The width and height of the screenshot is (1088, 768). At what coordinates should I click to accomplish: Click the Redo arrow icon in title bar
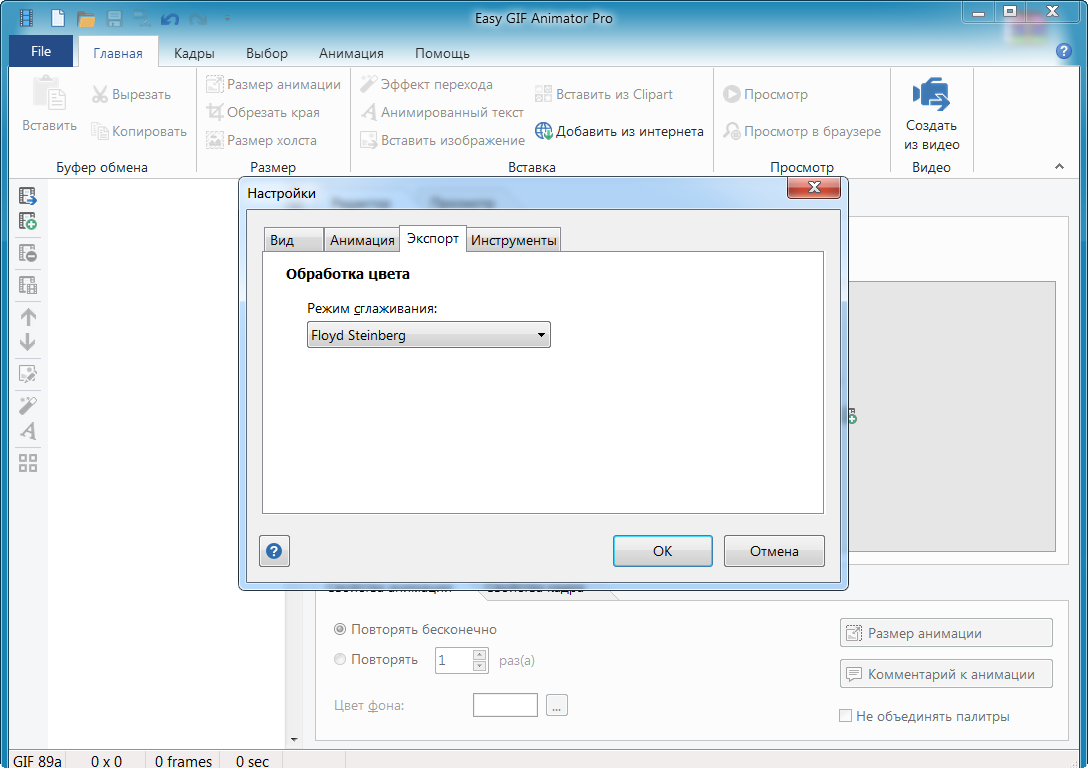[x=198, y=19]
